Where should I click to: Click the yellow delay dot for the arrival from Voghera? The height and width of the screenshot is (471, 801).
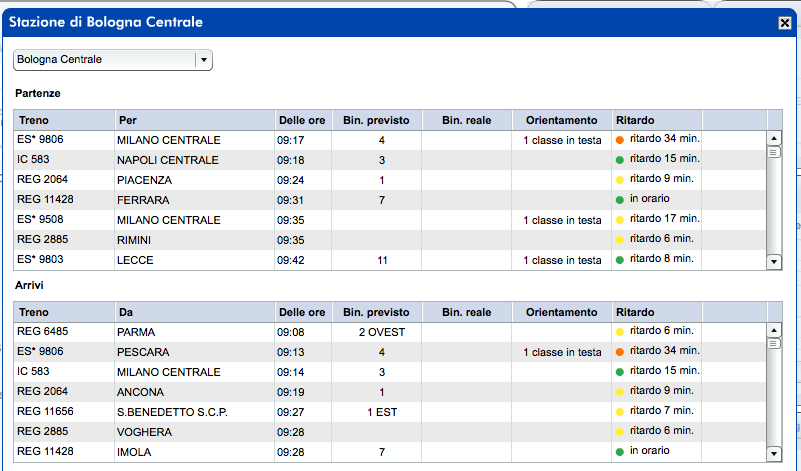(620, 432)
